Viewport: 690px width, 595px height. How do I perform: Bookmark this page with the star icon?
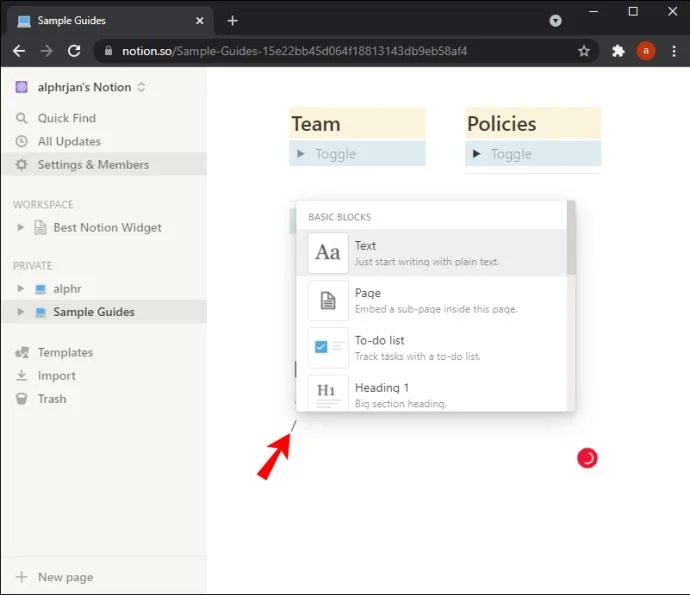[x=584, y=51]
